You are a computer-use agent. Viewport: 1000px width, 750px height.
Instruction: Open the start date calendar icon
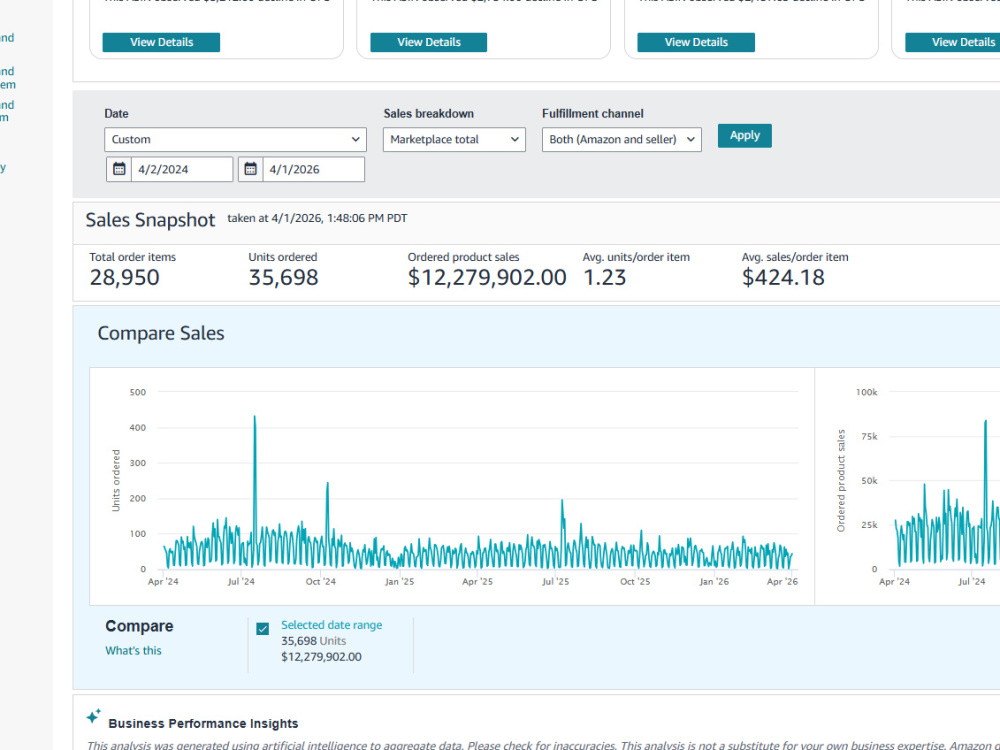[119, 169]
